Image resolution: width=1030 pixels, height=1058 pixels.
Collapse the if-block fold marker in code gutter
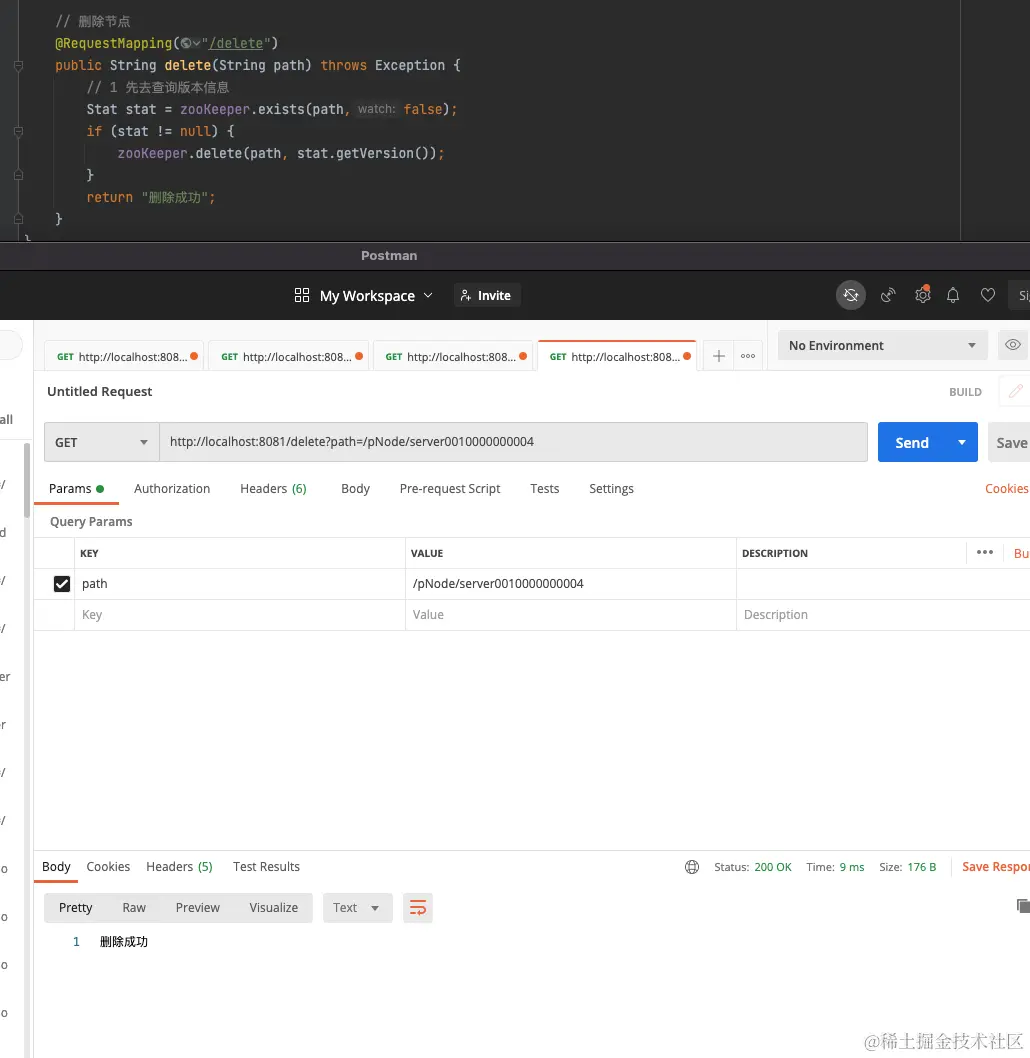pyautogui.click(x=18, y=131)
